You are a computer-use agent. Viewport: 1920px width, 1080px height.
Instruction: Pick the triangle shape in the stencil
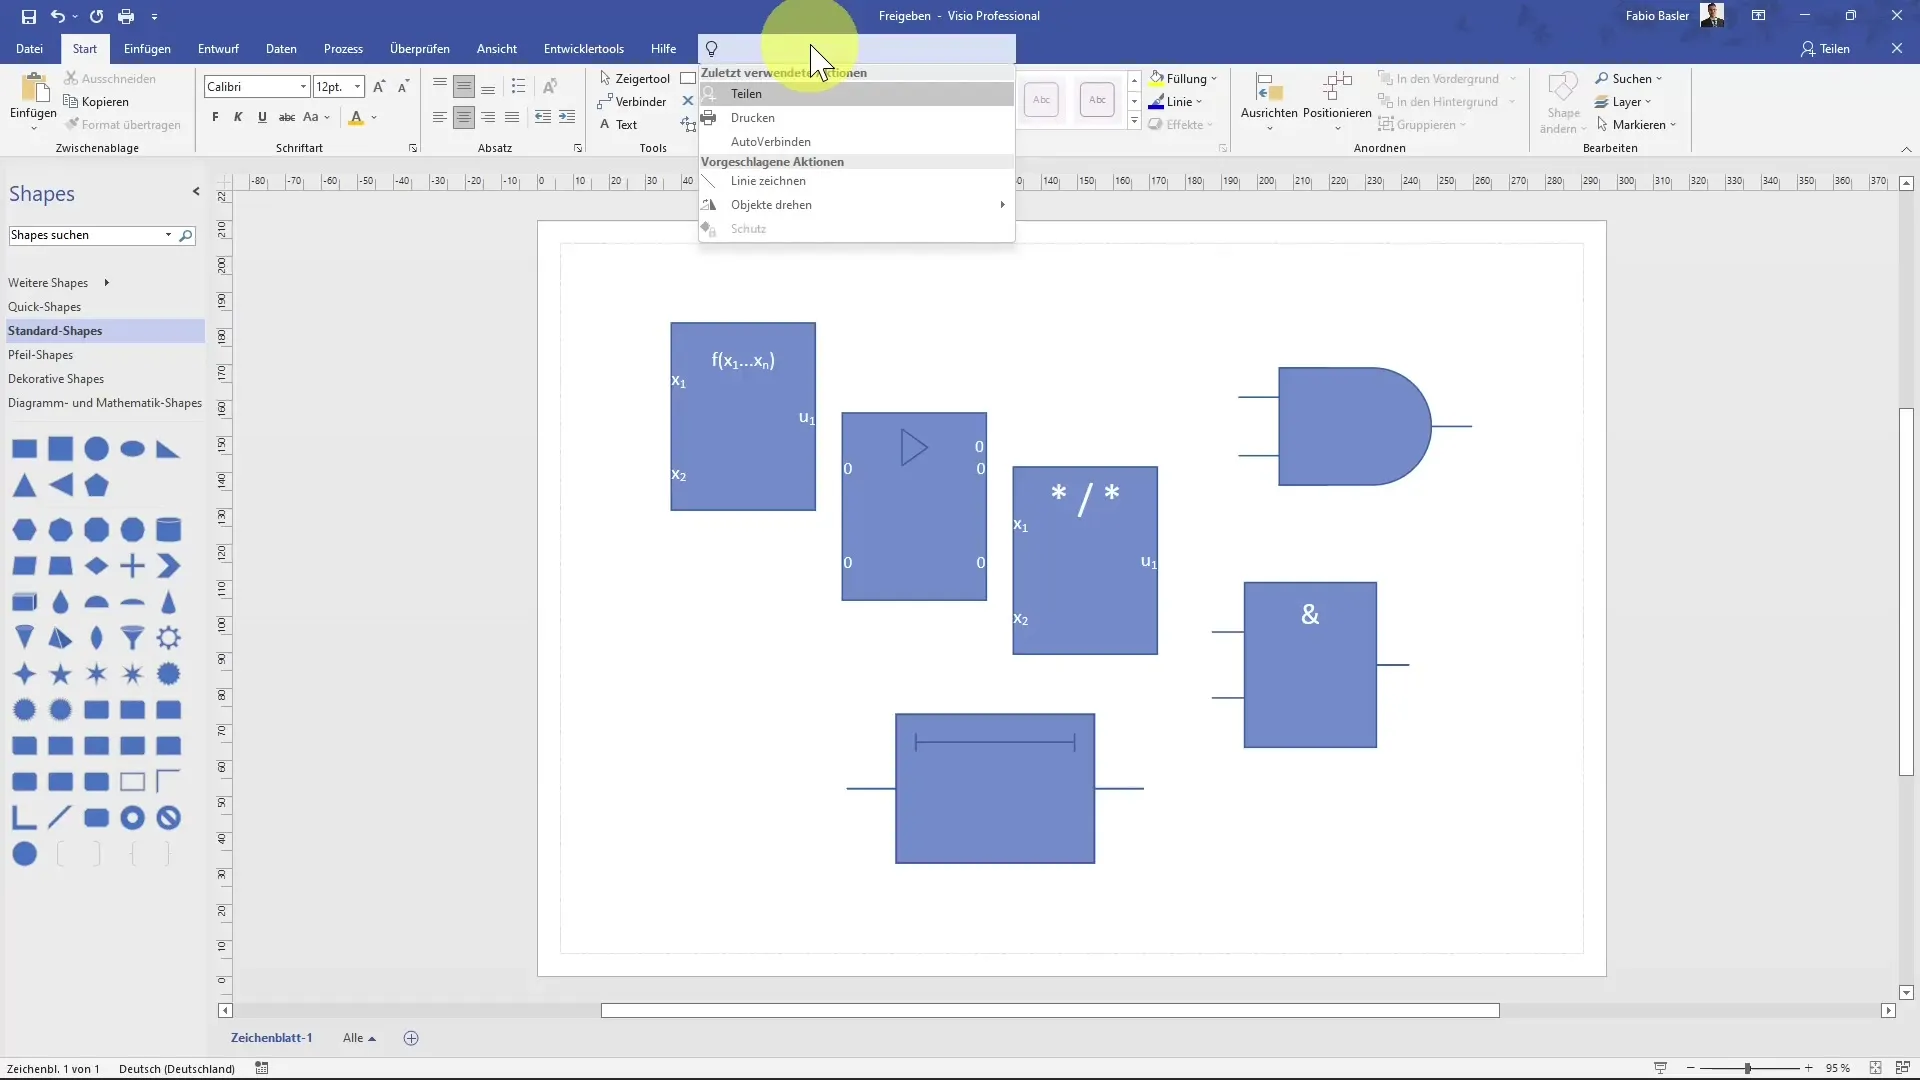[24, 486]
